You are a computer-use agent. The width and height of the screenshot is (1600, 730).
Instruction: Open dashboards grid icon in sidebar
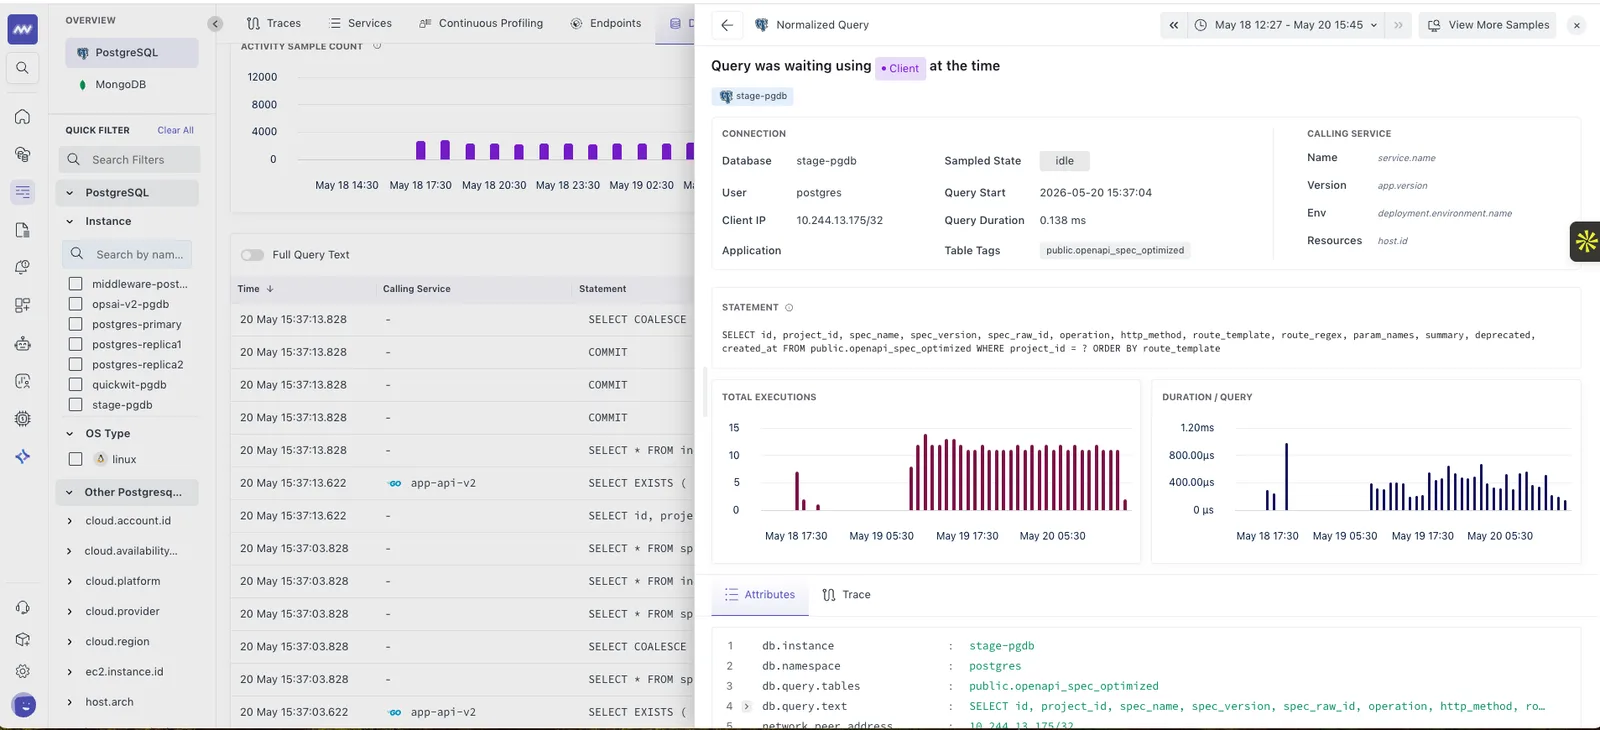click(x=22, y=305)
